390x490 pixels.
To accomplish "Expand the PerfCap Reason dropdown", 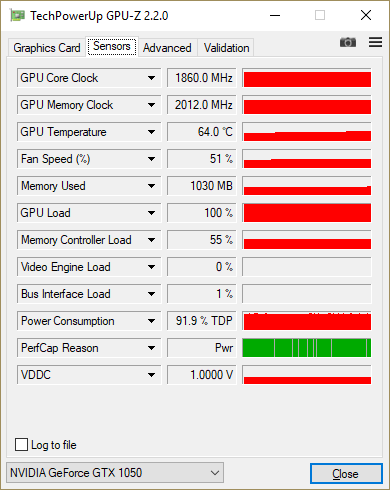I will pos(89,348).
